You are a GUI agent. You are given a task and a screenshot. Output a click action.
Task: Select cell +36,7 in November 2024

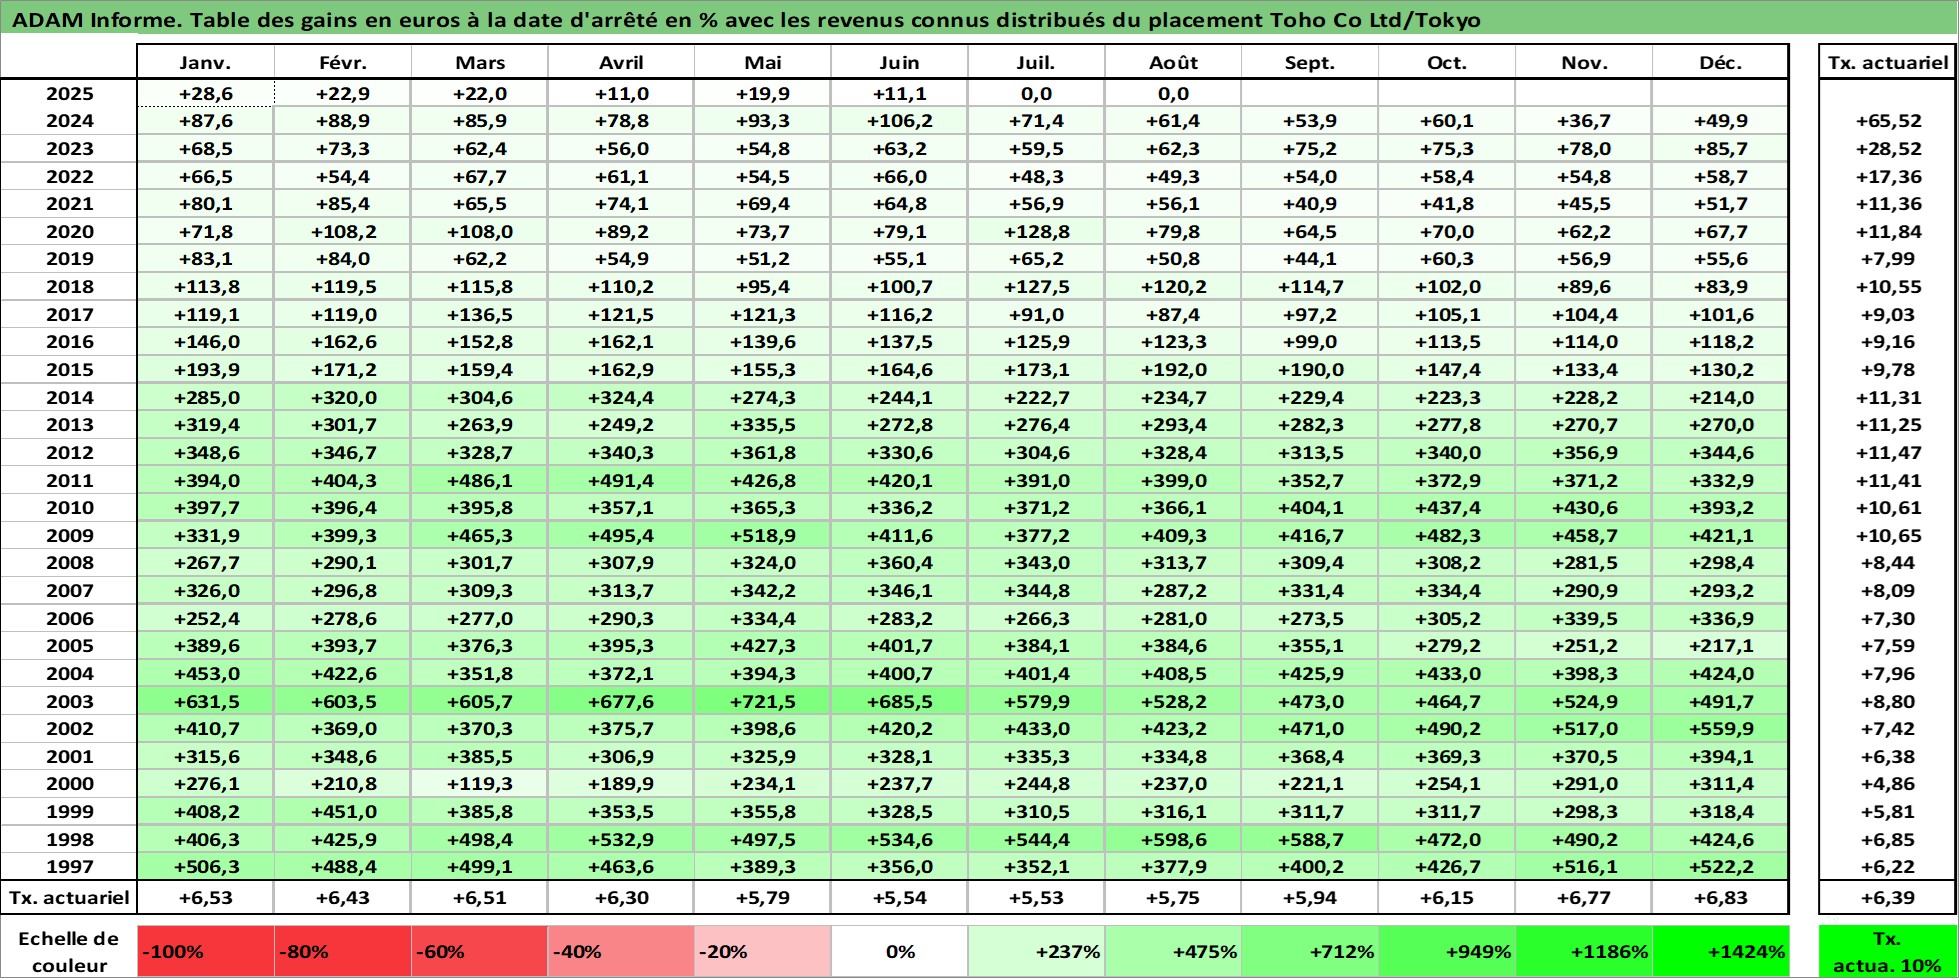pos(1584,121)
